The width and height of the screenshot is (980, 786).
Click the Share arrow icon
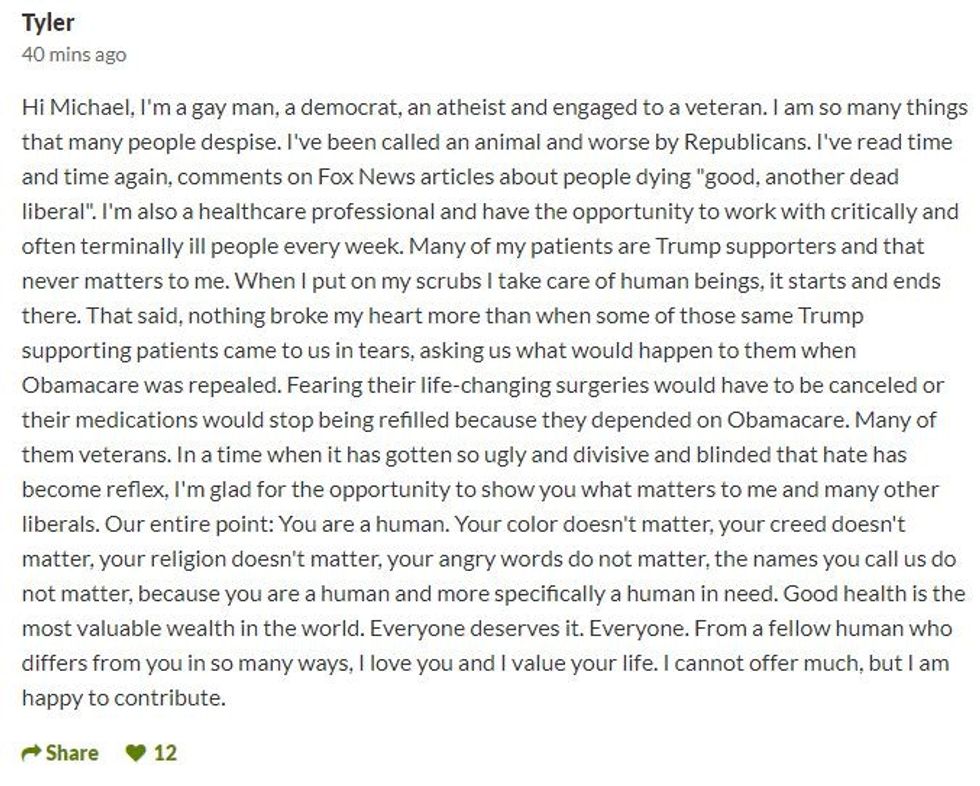(32, 753)
